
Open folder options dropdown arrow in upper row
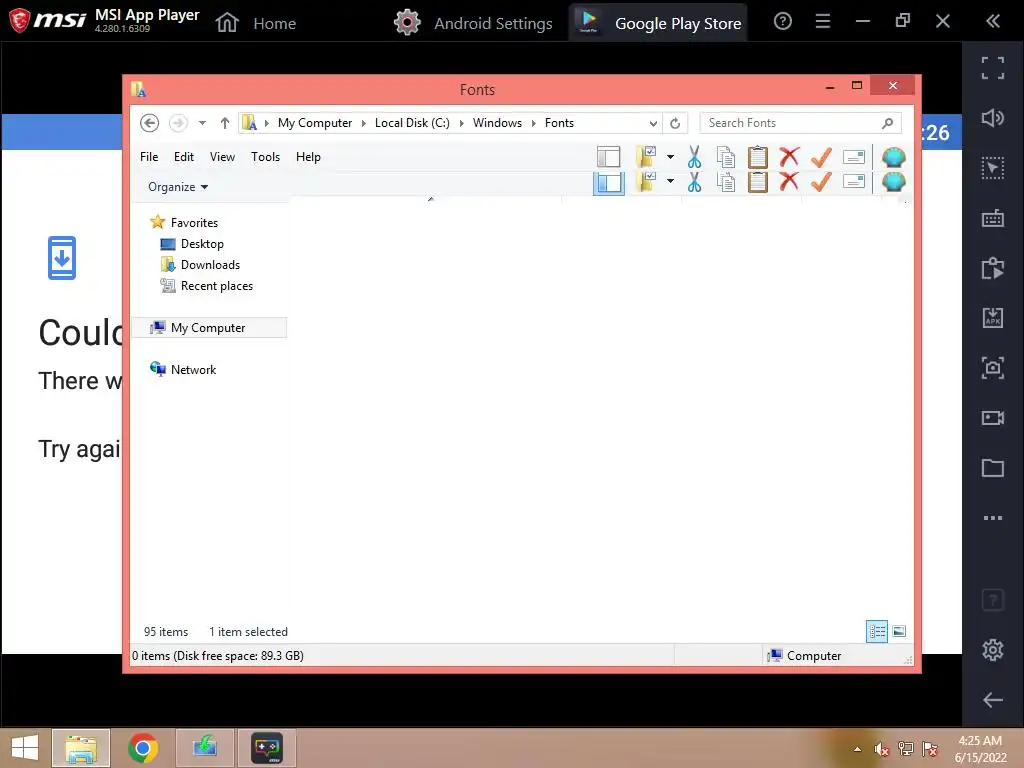coord(670,157)
